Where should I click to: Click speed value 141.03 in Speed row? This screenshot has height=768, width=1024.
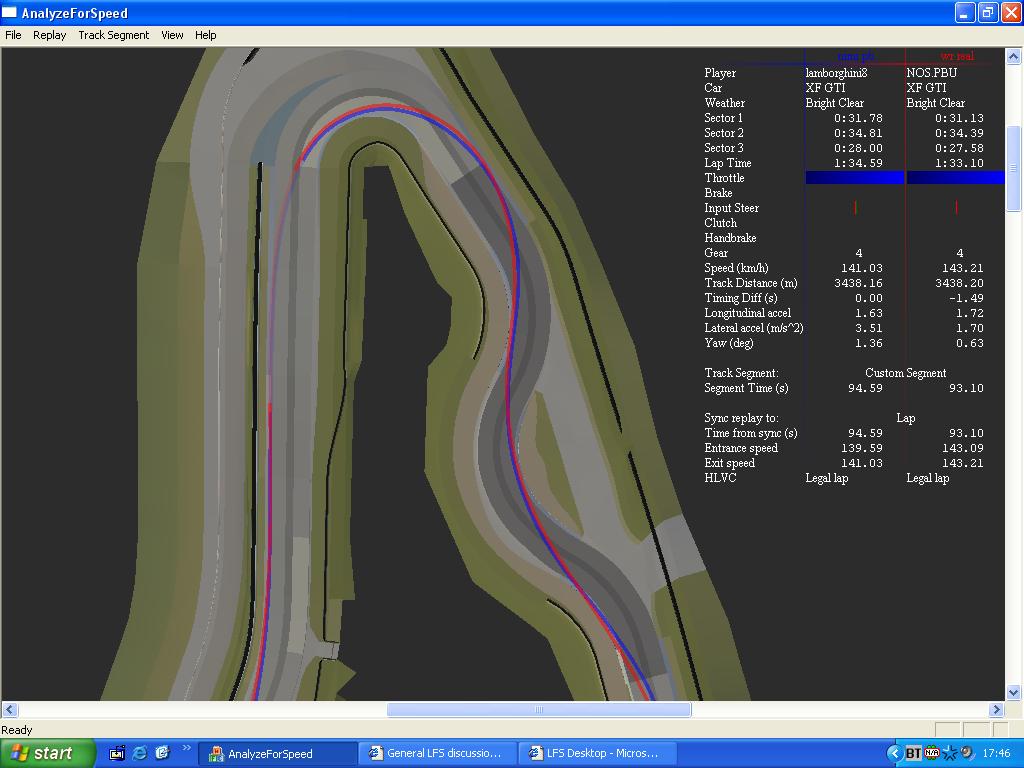pos(862,268)
